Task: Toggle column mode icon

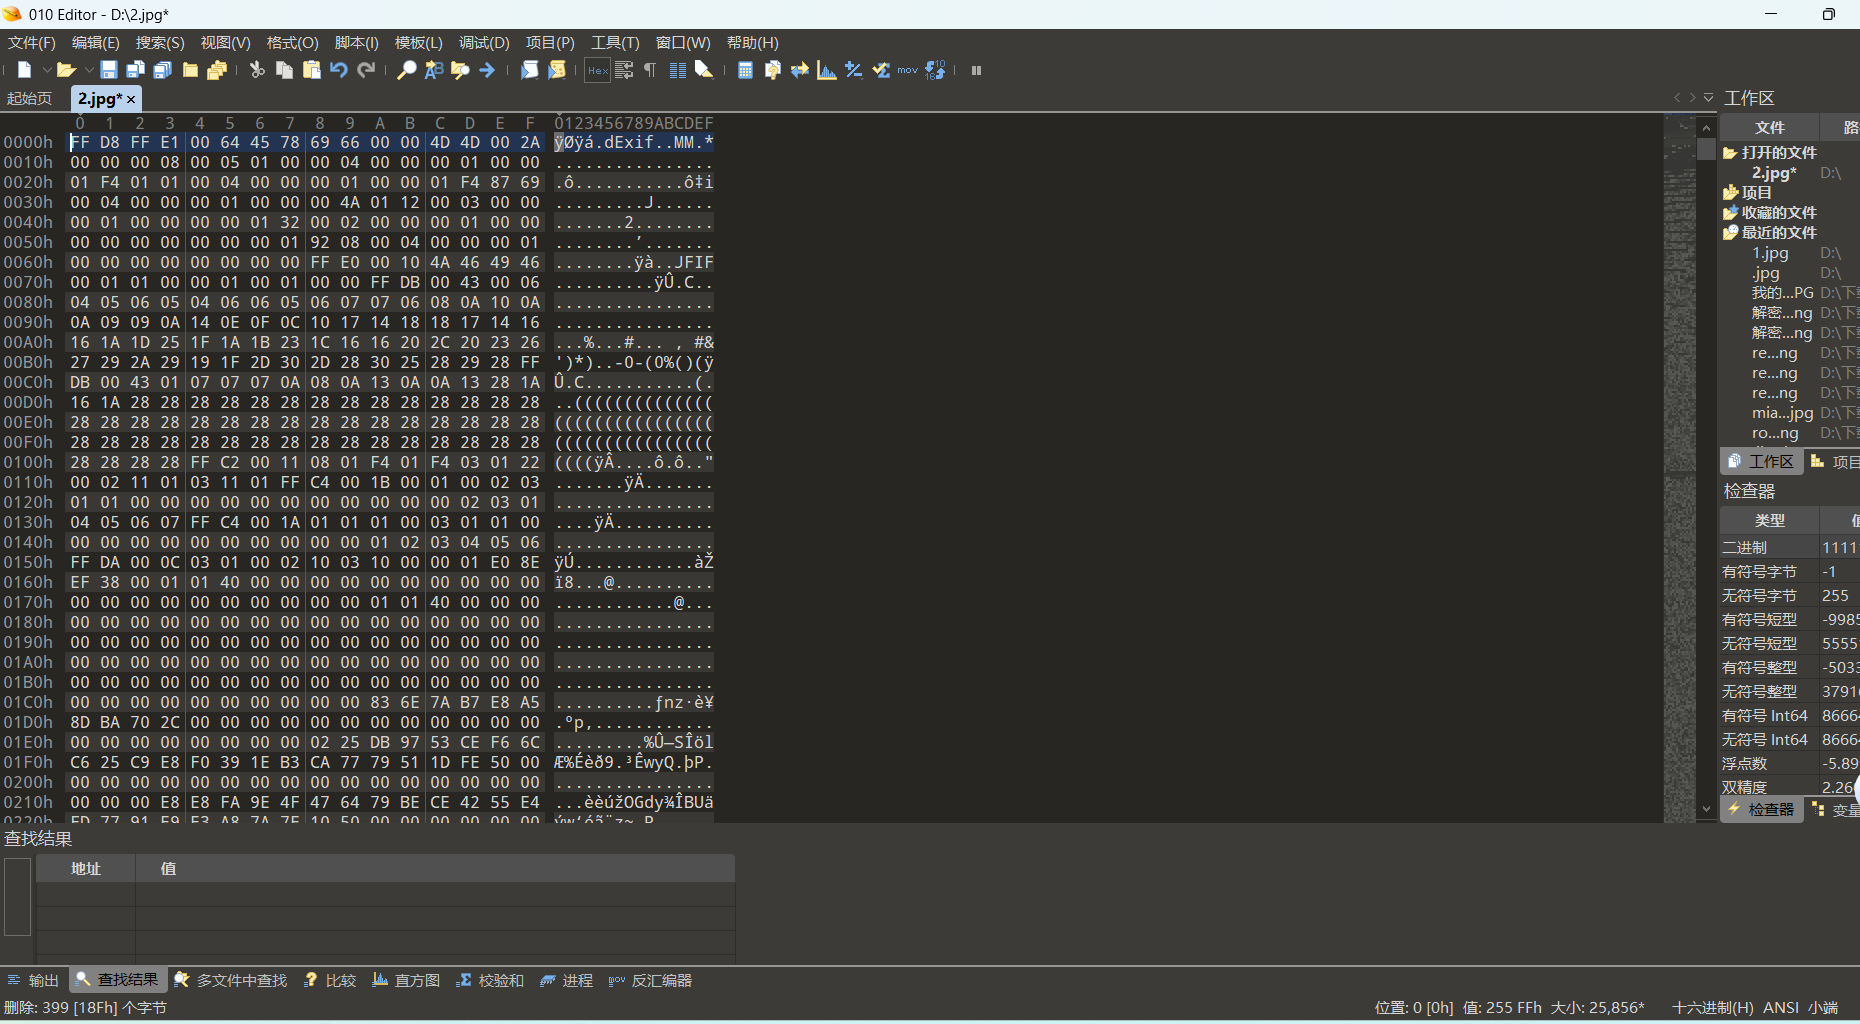Action: [677, 70]
